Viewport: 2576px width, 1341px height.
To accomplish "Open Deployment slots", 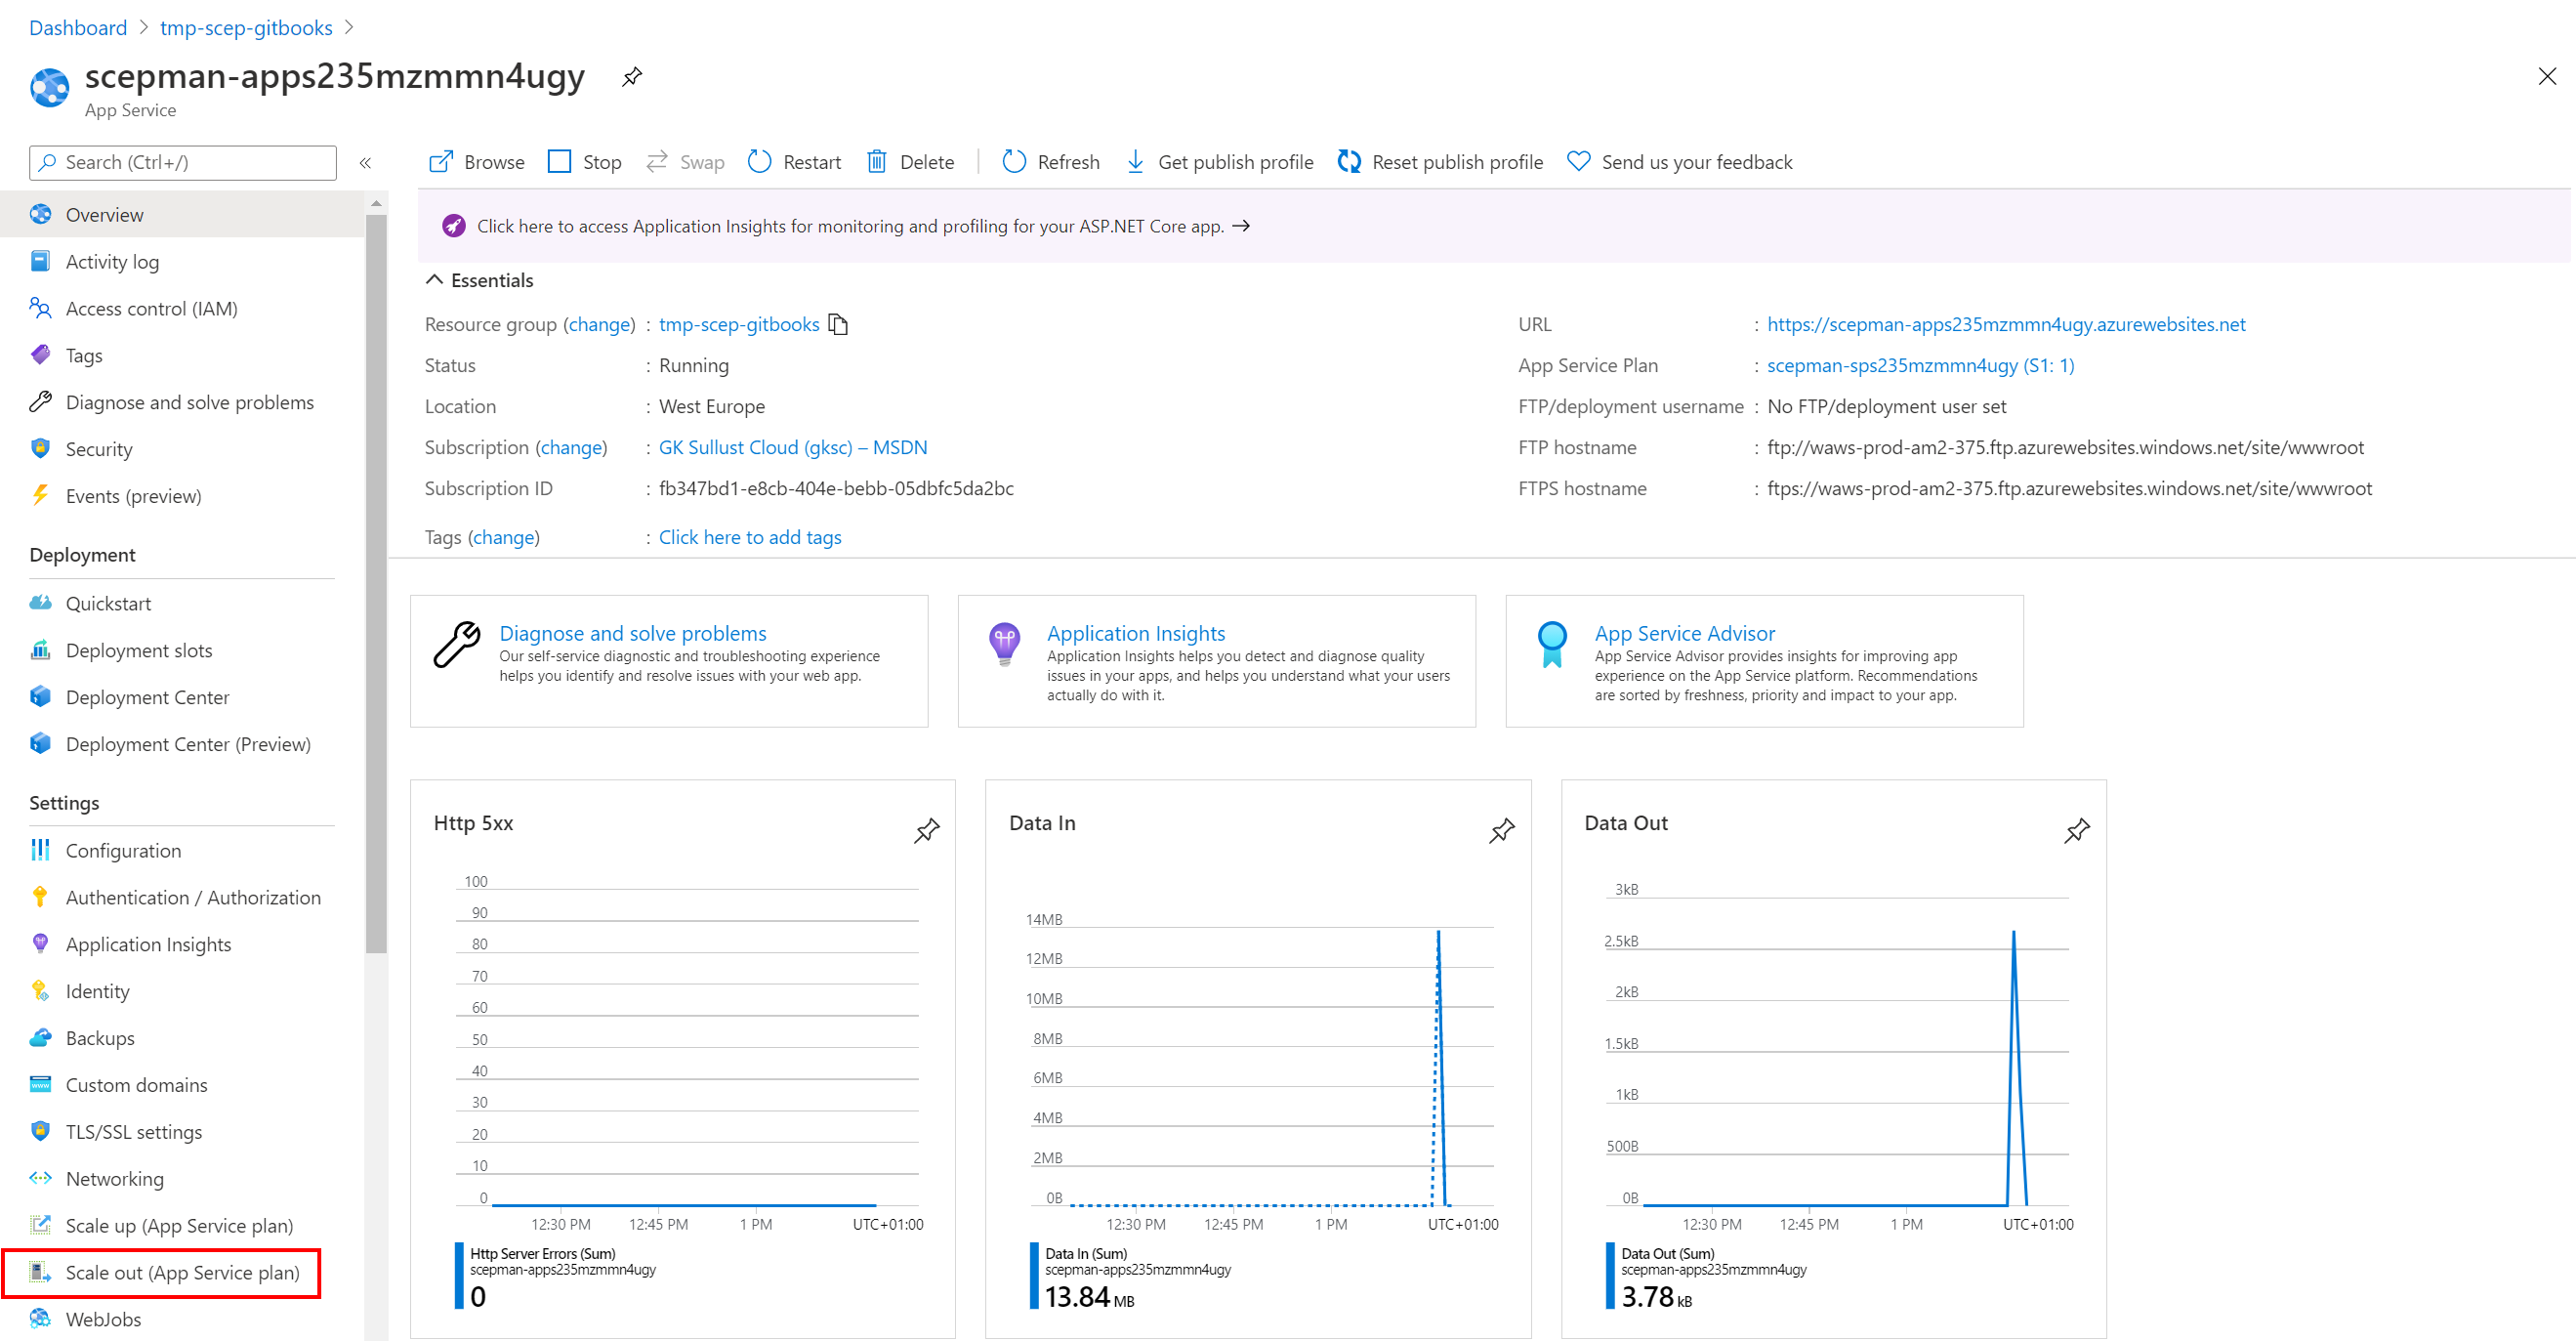I will pyautogui.click(x=182, y=651).
